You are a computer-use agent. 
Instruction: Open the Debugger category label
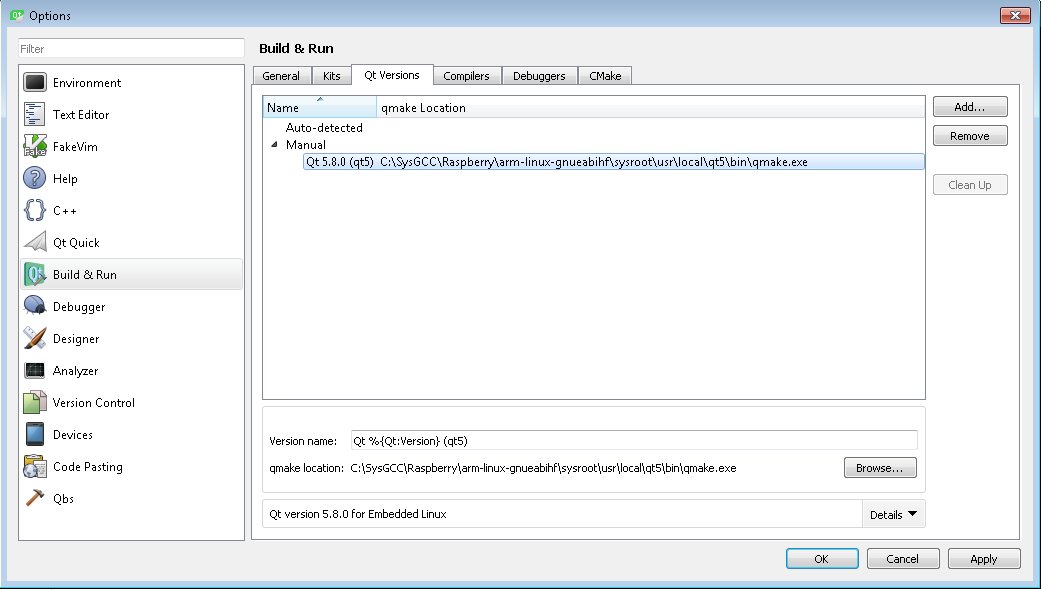pos(79,307)
